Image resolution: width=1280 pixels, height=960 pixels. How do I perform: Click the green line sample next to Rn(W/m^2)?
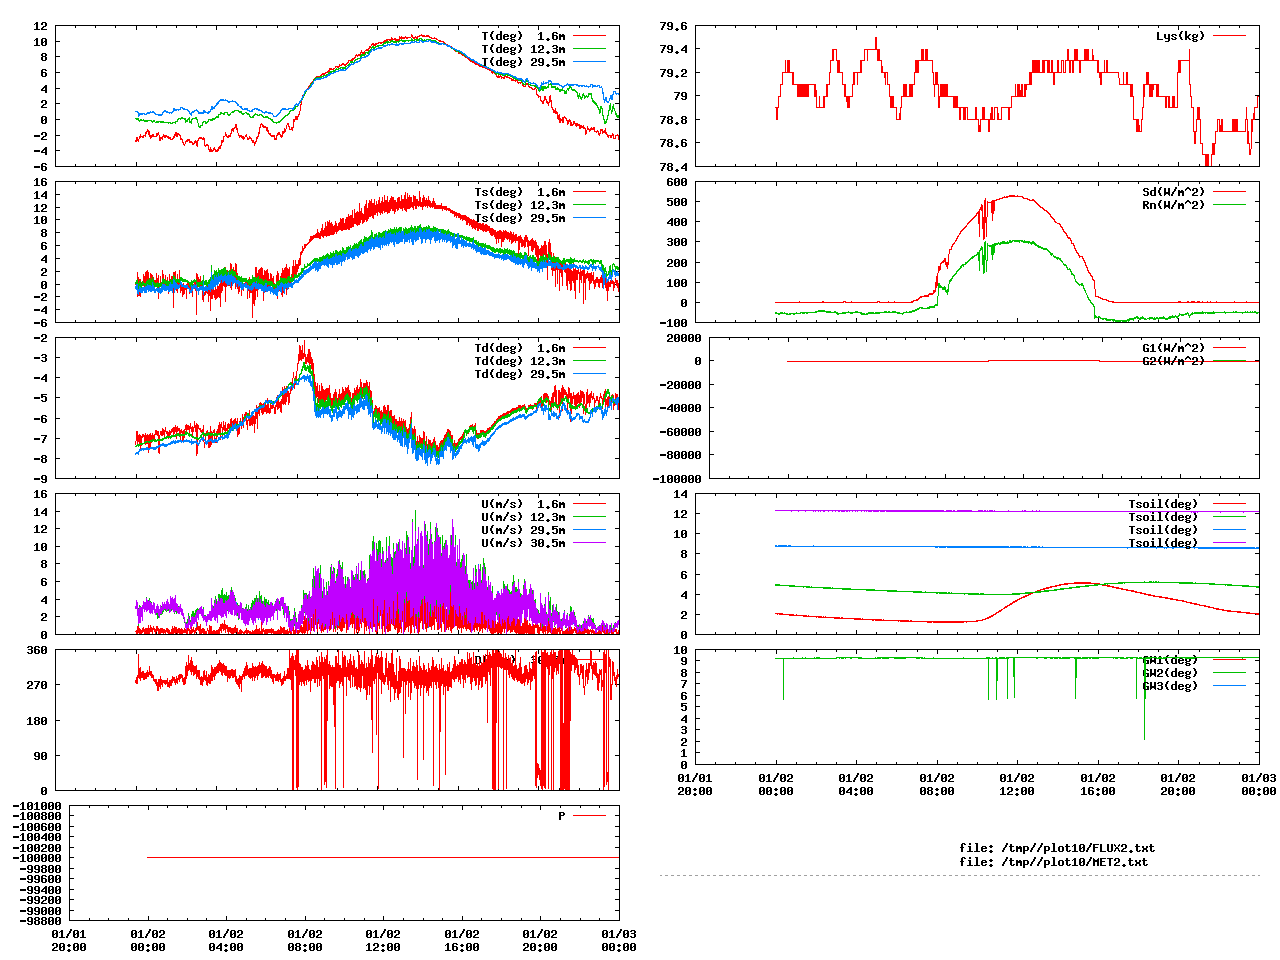(x=1229, y=205)
